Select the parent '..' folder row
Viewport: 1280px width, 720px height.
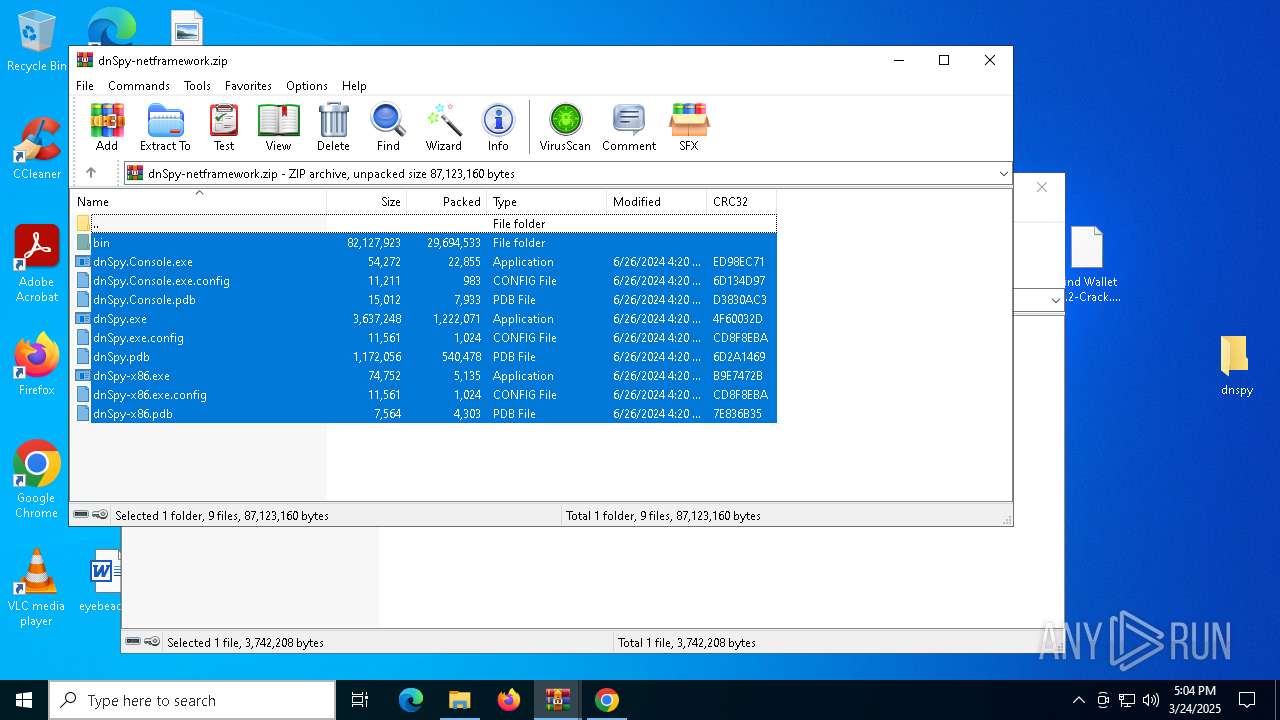point(424,224)
